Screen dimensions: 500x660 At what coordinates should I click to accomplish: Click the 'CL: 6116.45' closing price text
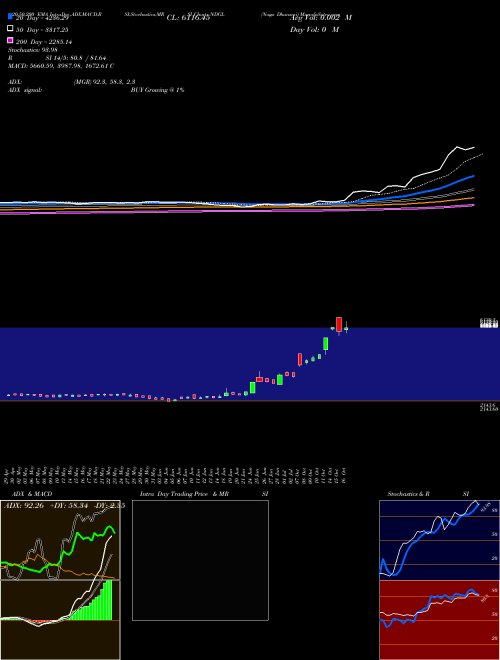coord(188,18)
